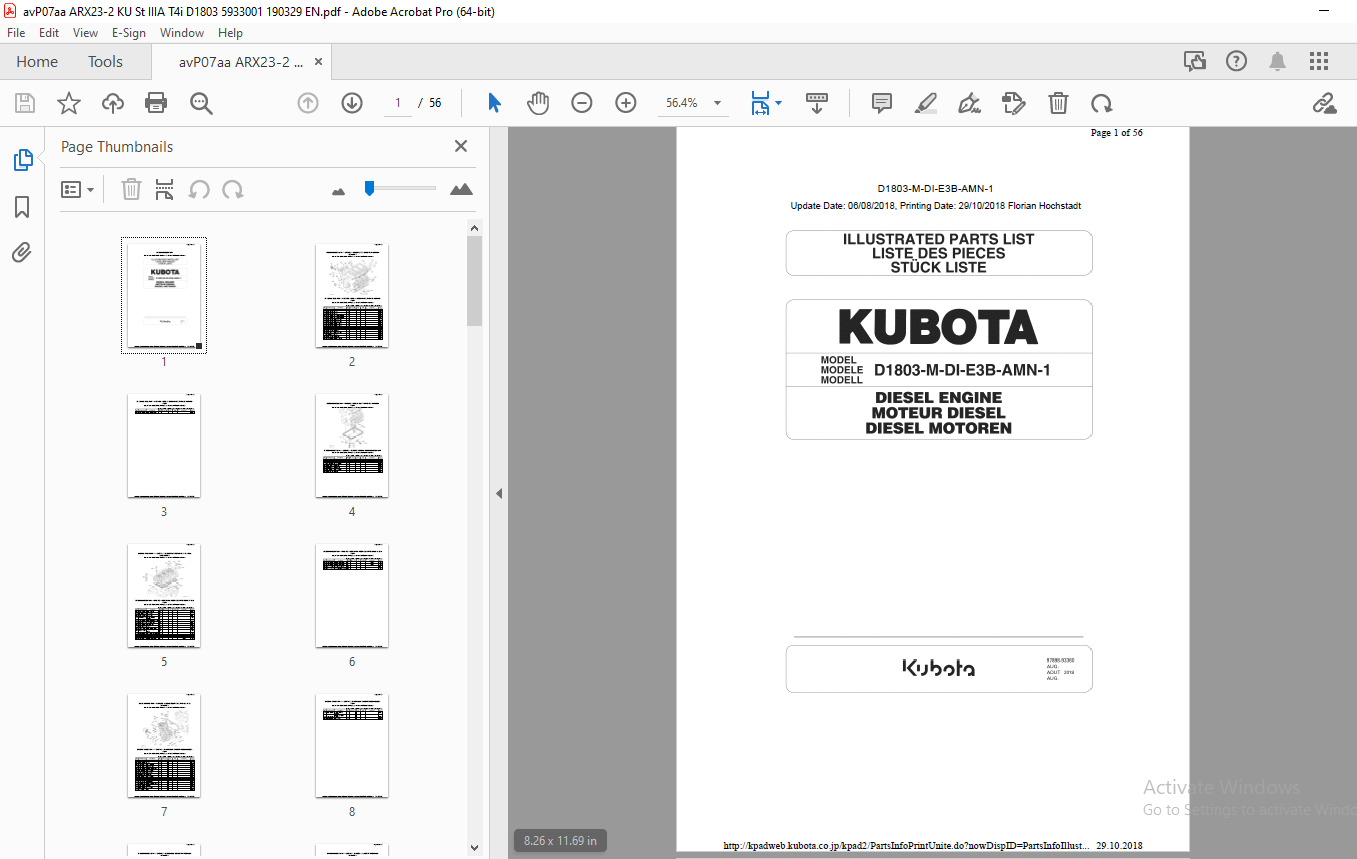Go to next page arrow

pyautogui.click(x=352, y=103)
